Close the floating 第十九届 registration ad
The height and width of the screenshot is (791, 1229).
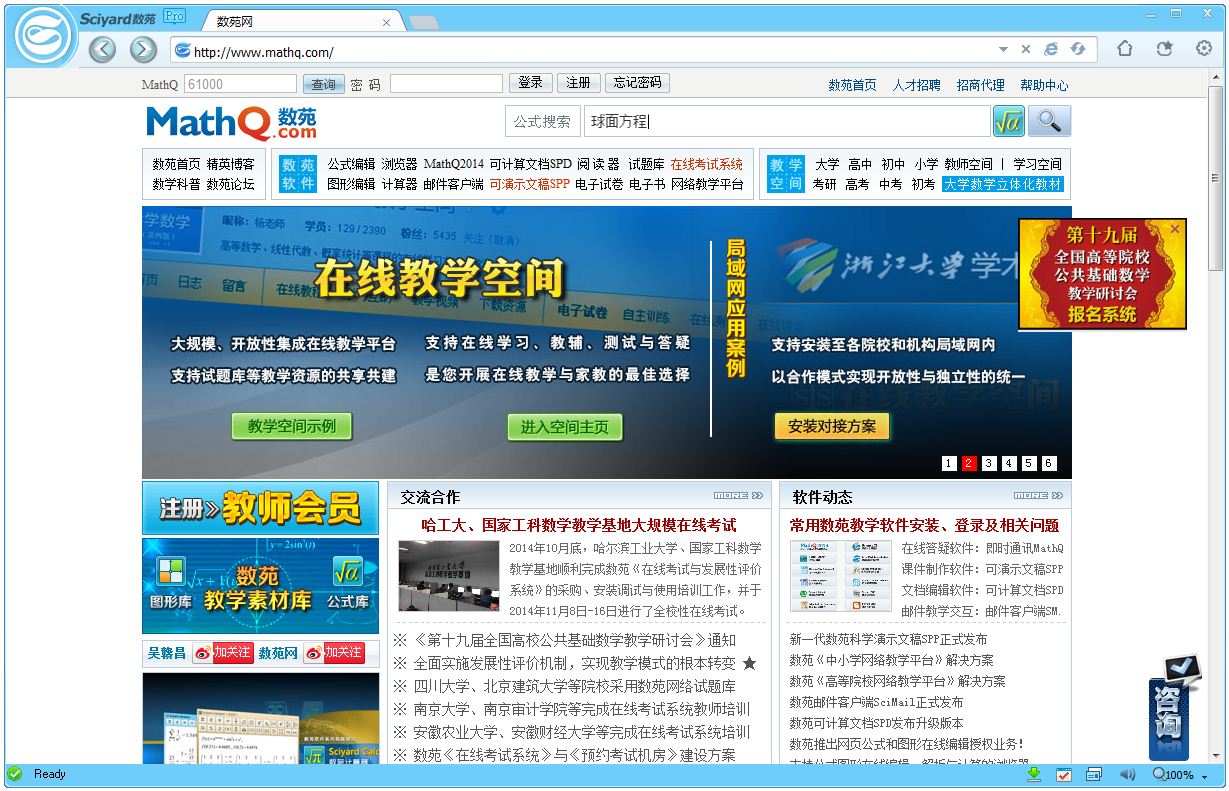pyautogui.click(x=1175, y=228)
